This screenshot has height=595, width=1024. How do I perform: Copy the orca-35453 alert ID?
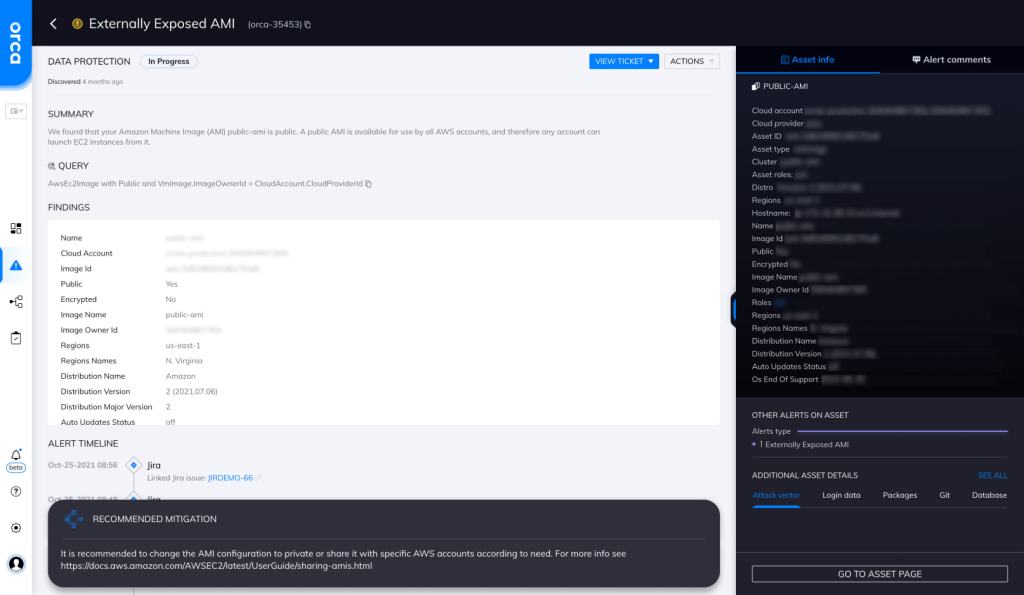tap(308, 24)
